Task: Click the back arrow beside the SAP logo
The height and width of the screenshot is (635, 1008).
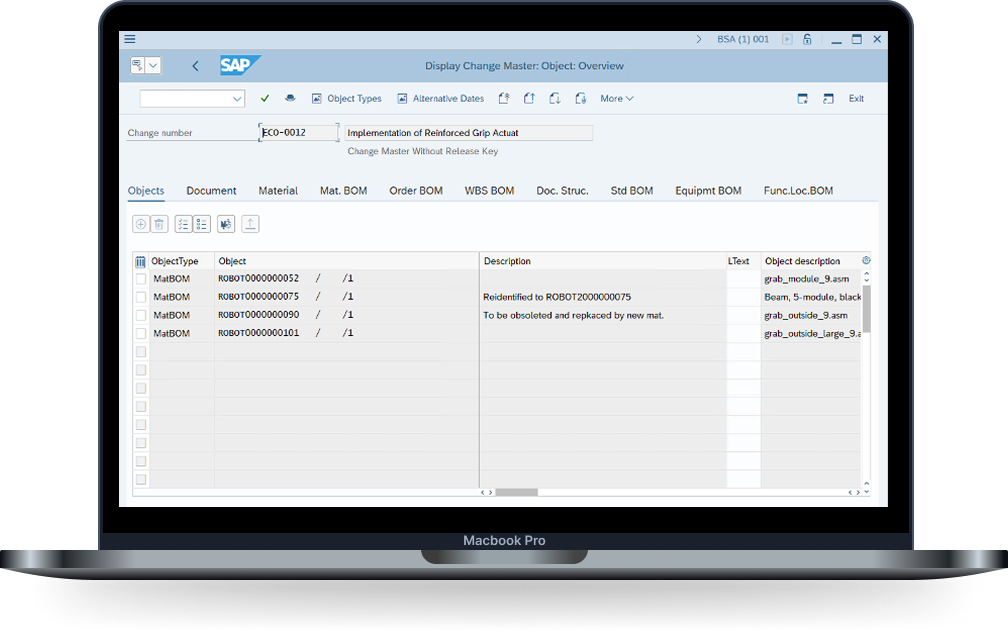Action: (x=195, y=66)
